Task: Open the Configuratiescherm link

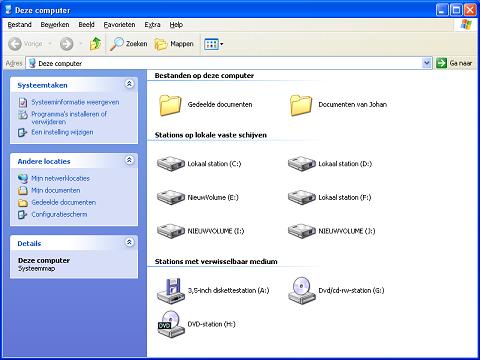Action: pos(59,214)
